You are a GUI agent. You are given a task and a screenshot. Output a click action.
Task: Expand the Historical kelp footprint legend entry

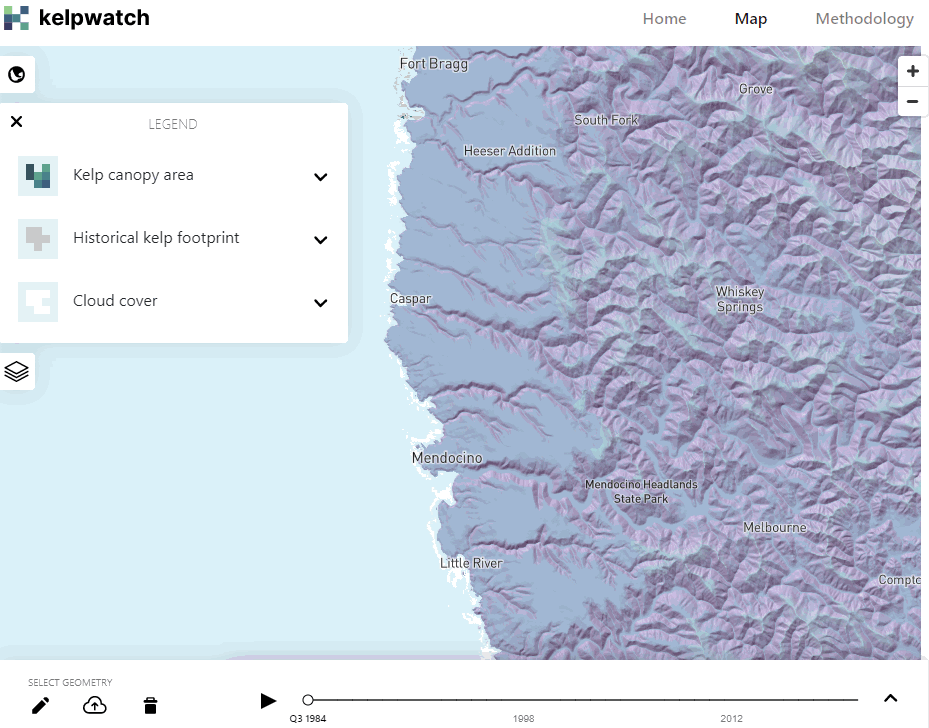point(320,240)
